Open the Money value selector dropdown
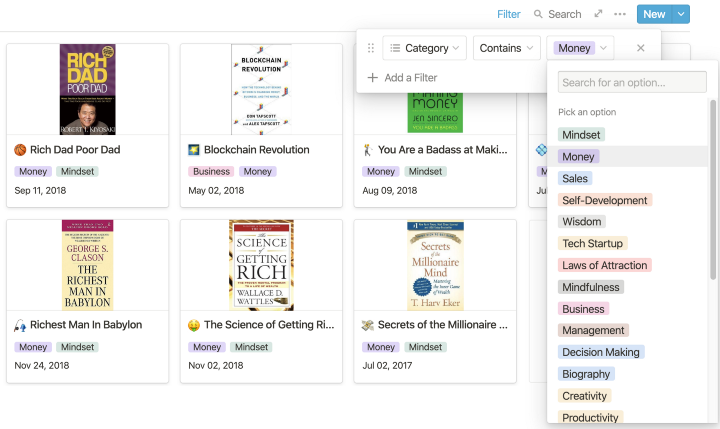 580,48
